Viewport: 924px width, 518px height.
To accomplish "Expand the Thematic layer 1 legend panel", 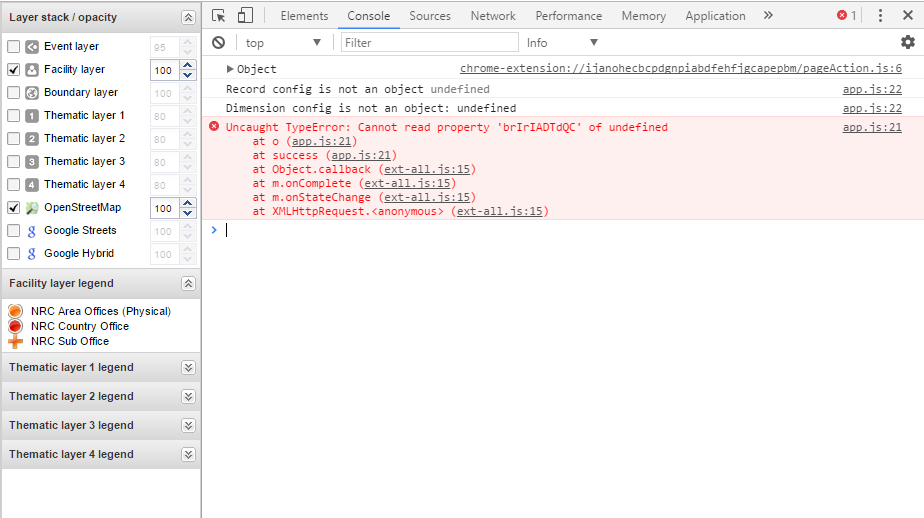I will click(188, 368).
